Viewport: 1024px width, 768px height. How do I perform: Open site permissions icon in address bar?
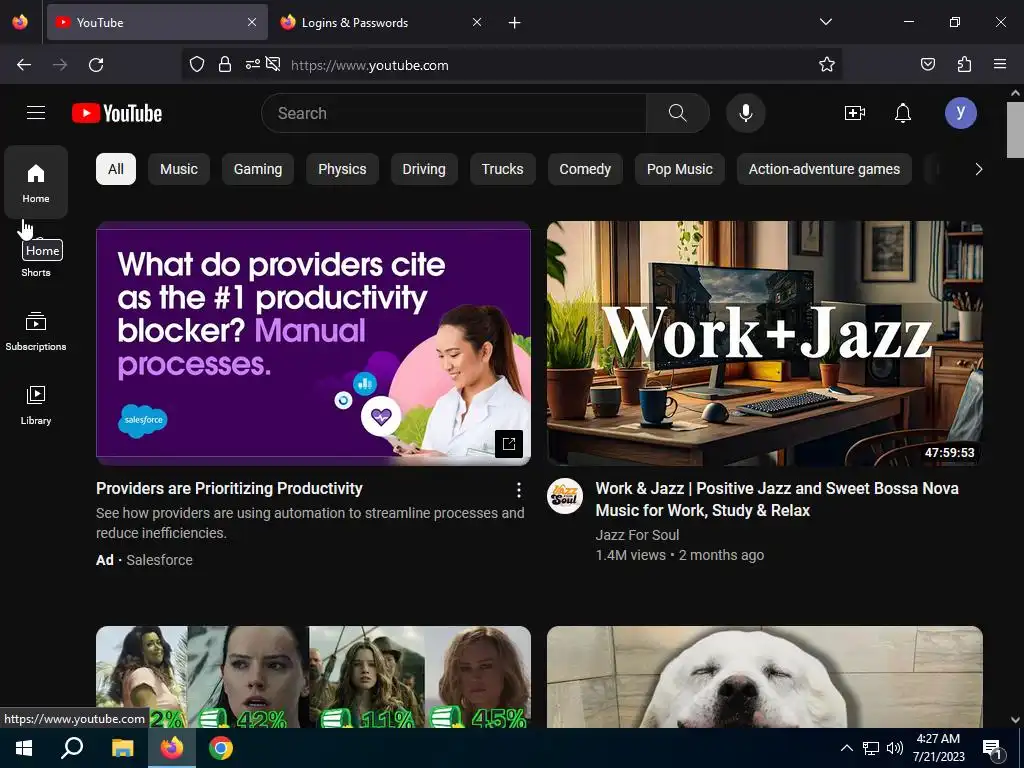252,64
